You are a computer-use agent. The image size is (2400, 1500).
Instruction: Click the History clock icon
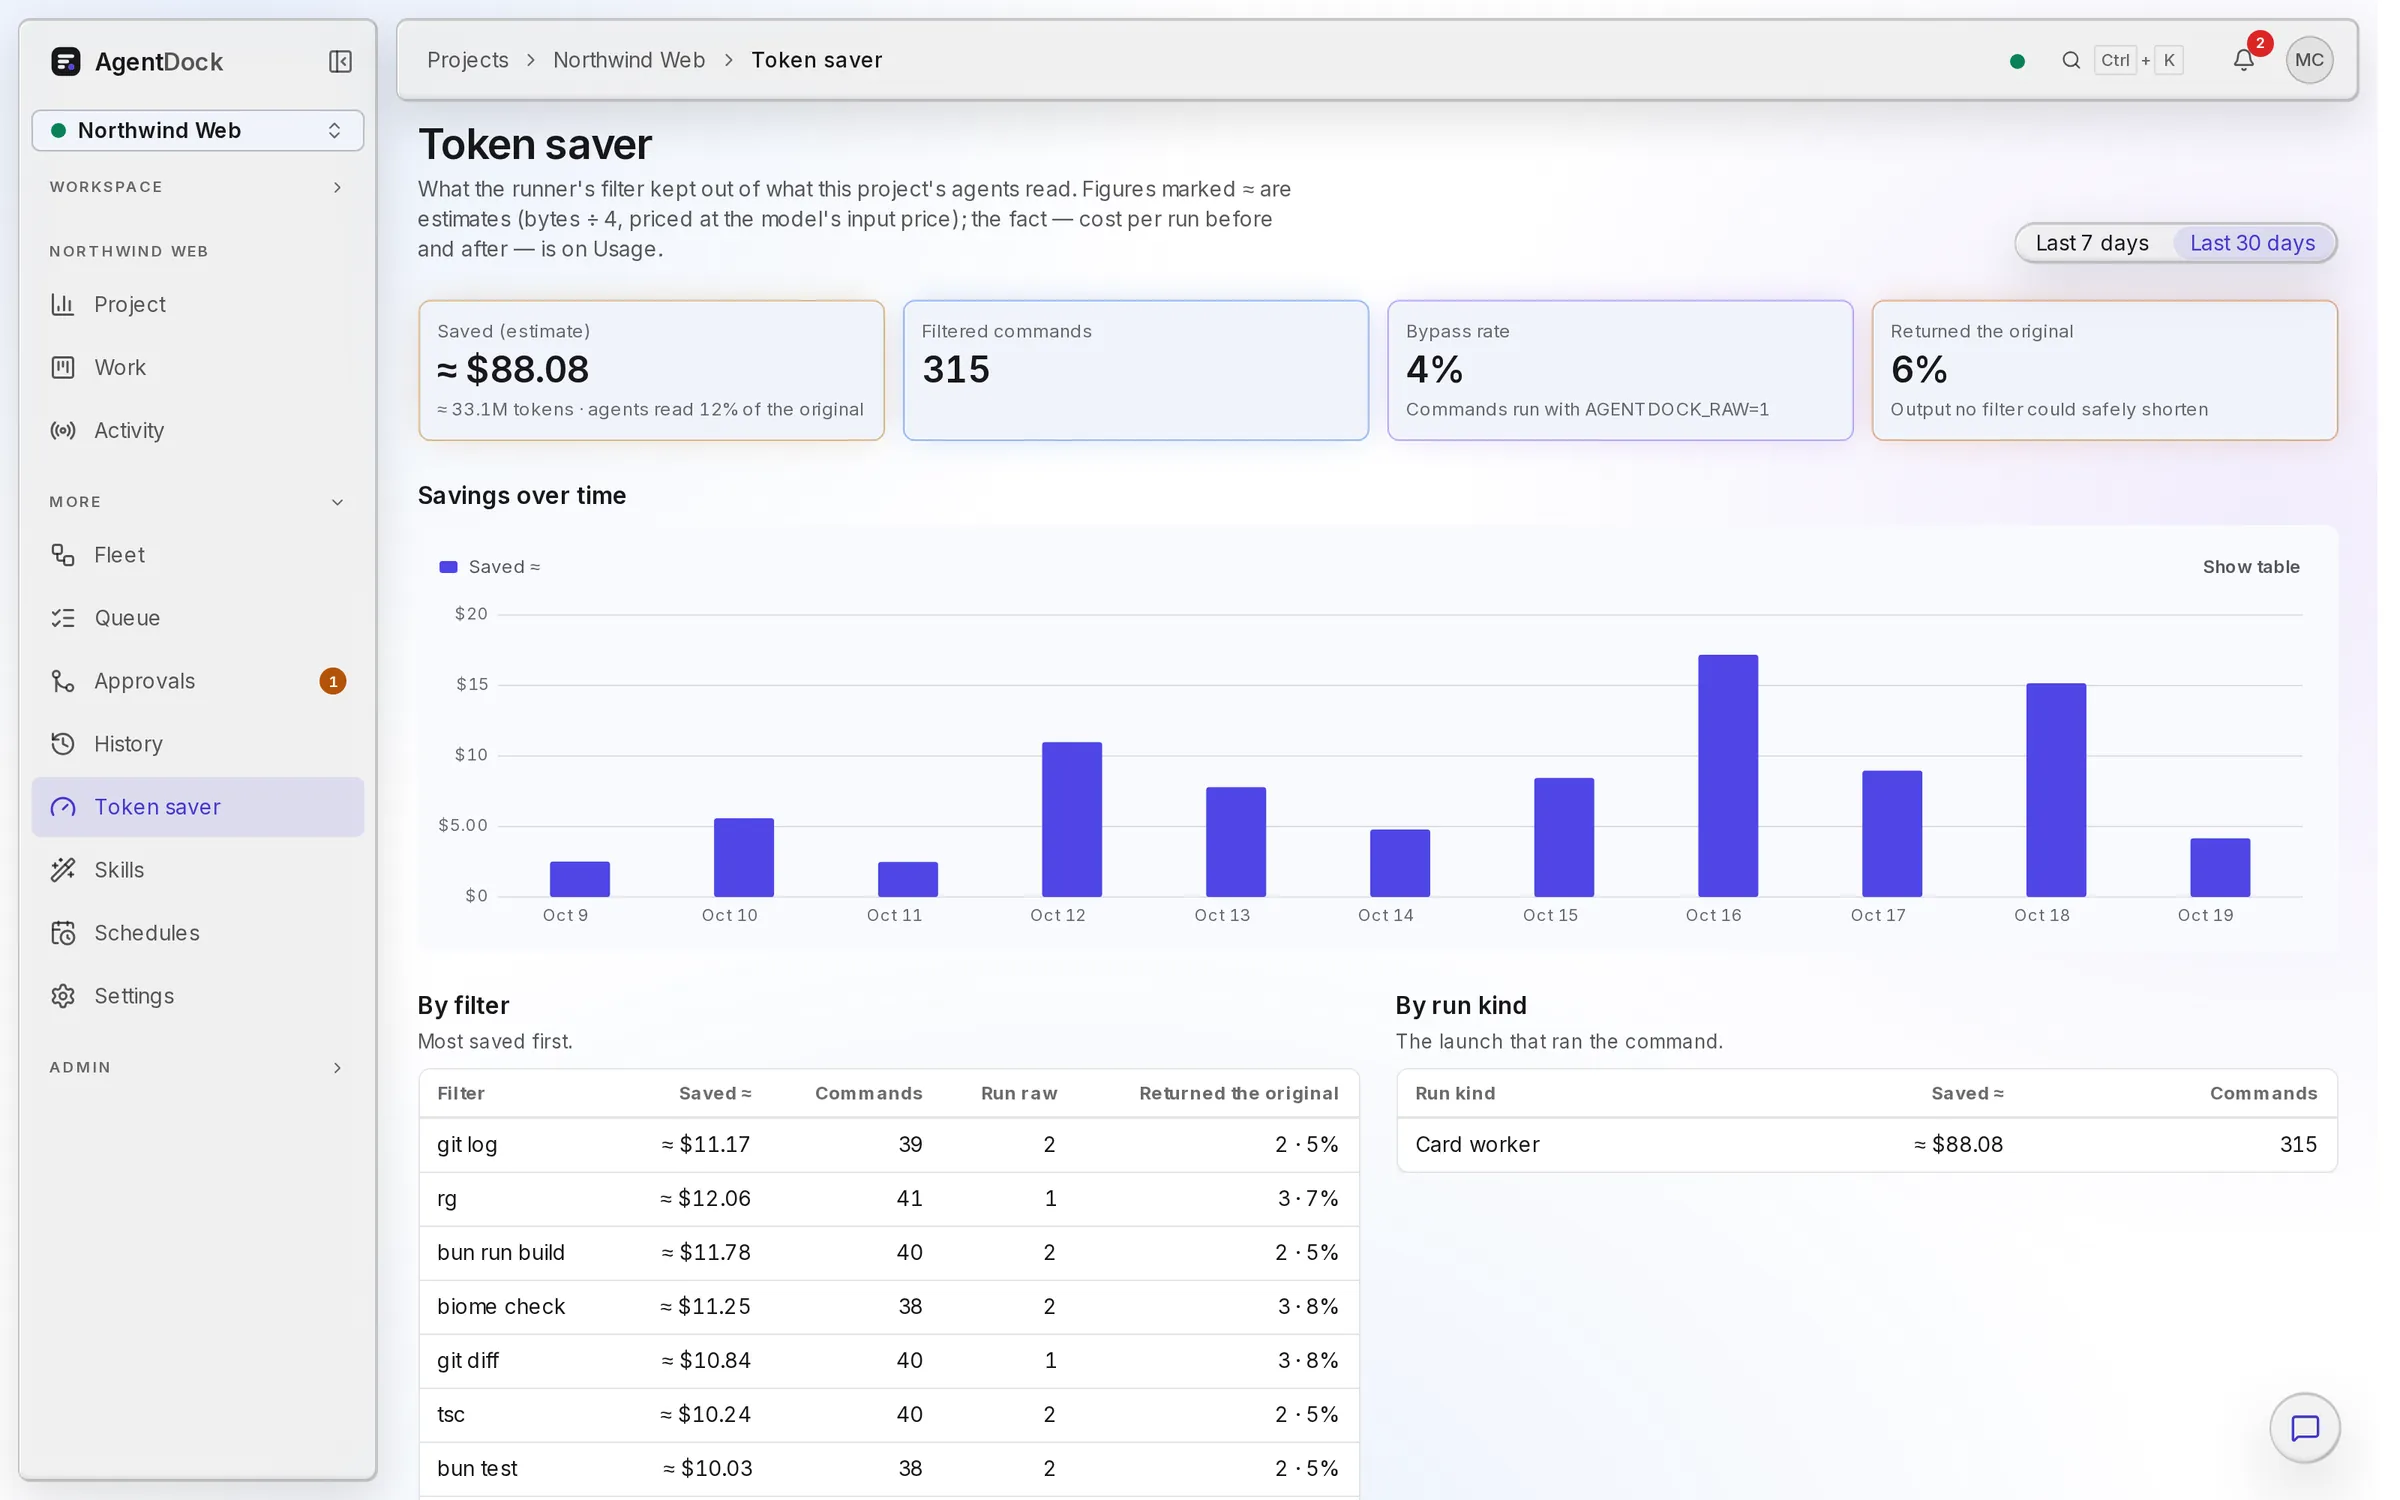tap(63, 744)
